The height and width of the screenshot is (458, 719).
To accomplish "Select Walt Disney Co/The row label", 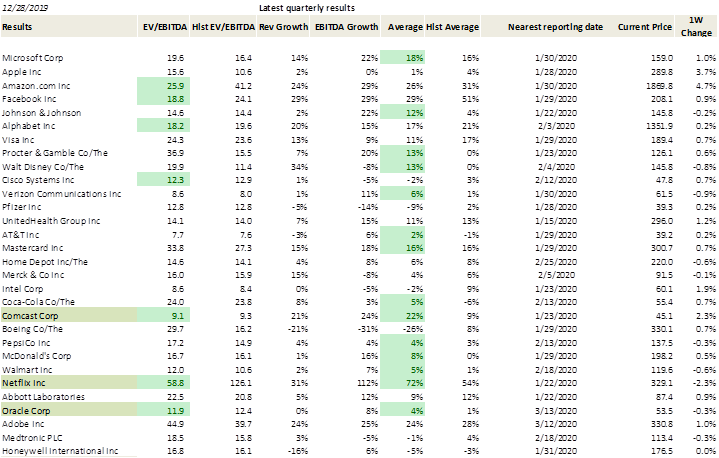I will [x=43, y=167].
